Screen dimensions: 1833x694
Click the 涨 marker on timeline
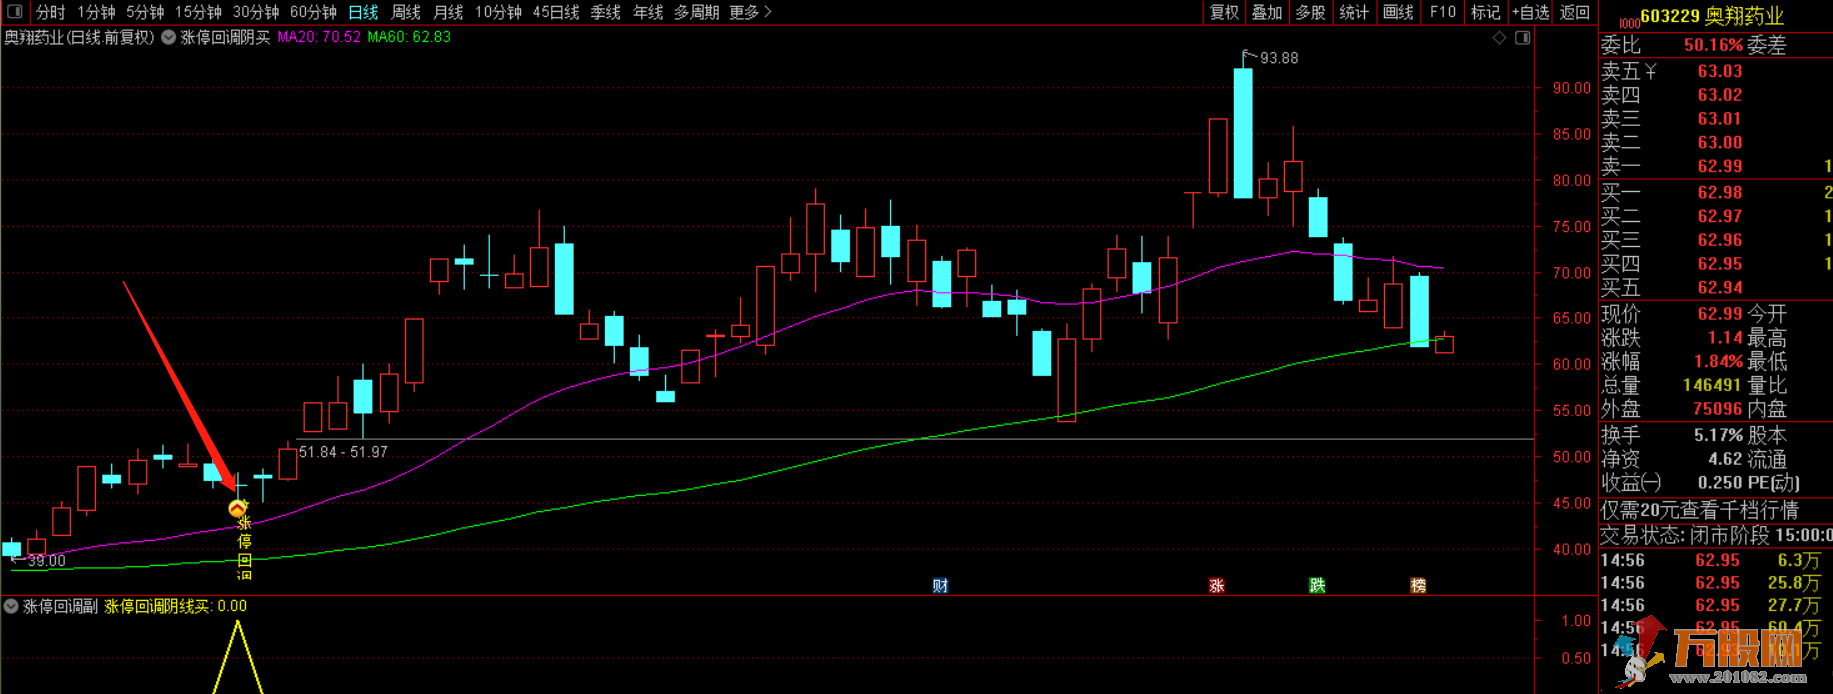[x=1216, y=586]
